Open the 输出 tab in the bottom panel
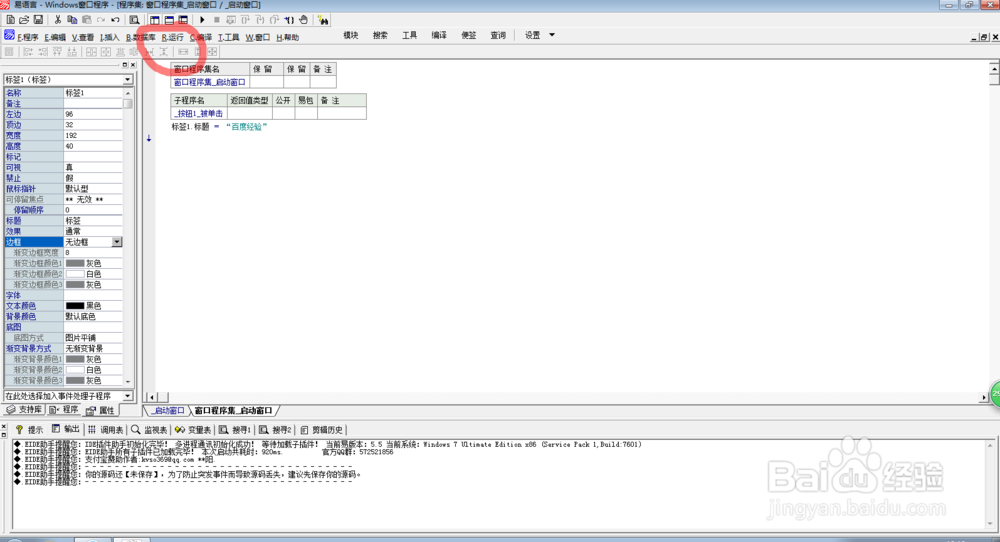Image resolution: width=1000 pixels, height=542 pixels. coord(66,429)
